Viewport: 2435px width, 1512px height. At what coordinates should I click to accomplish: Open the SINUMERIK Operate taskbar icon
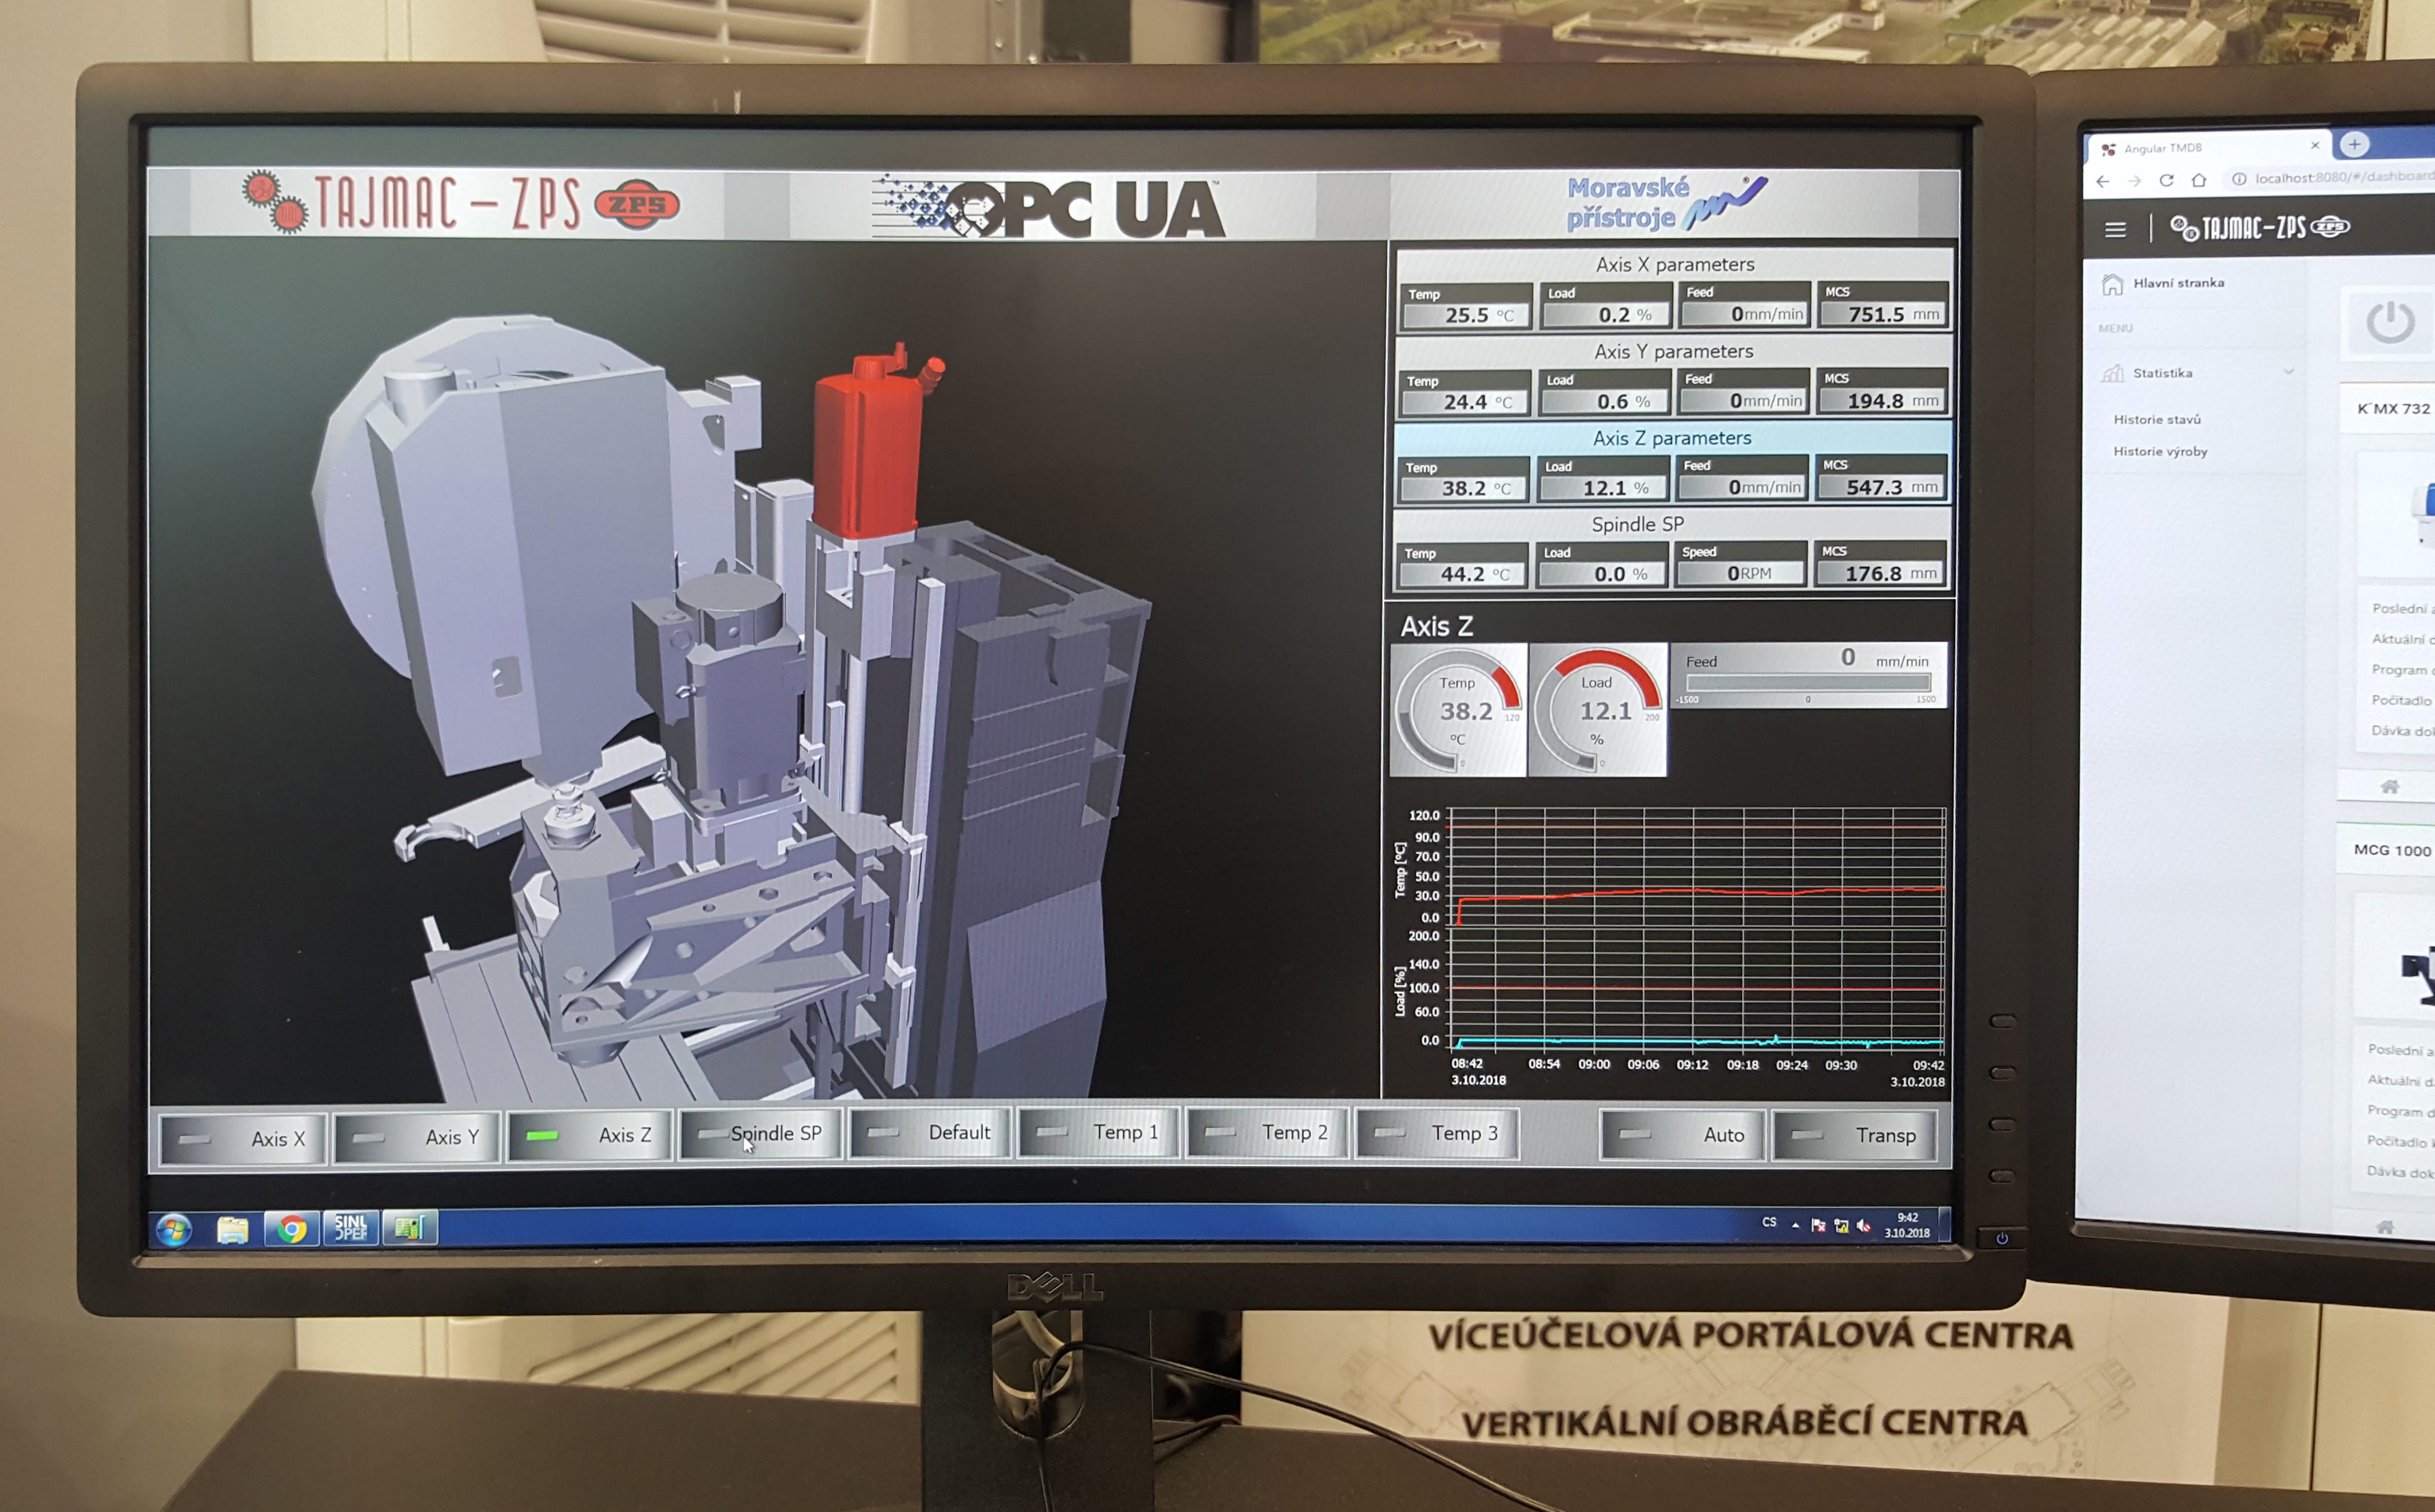[x=350, y=1227]
